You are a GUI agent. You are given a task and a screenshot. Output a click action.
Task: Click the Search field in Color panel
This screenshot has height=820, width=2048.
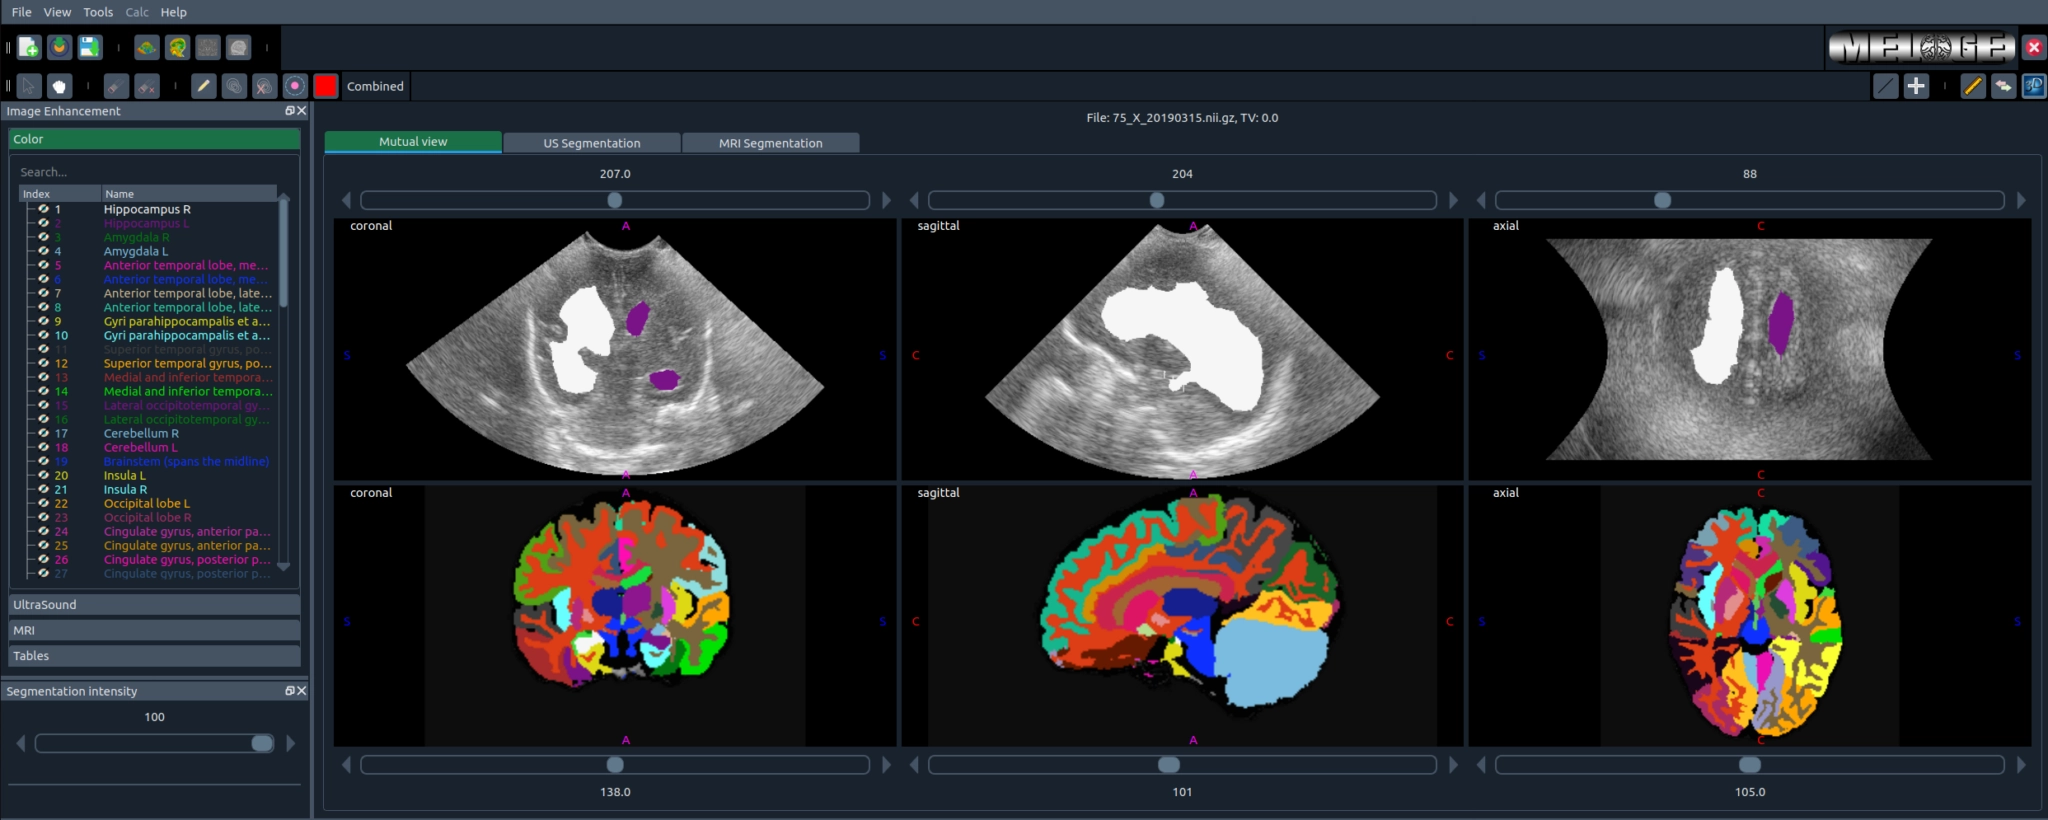pos(150,172)
